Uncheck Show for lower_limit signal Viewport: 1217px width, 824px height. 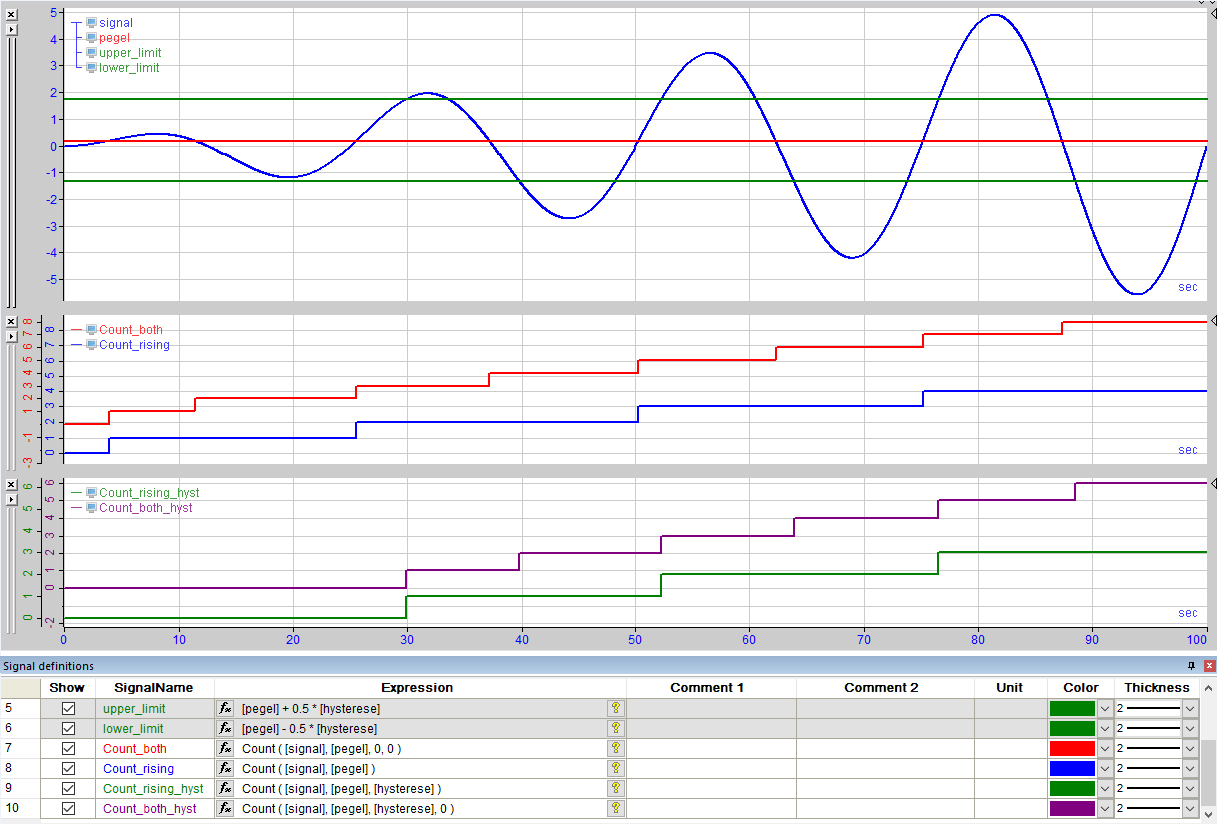[69, 729]
